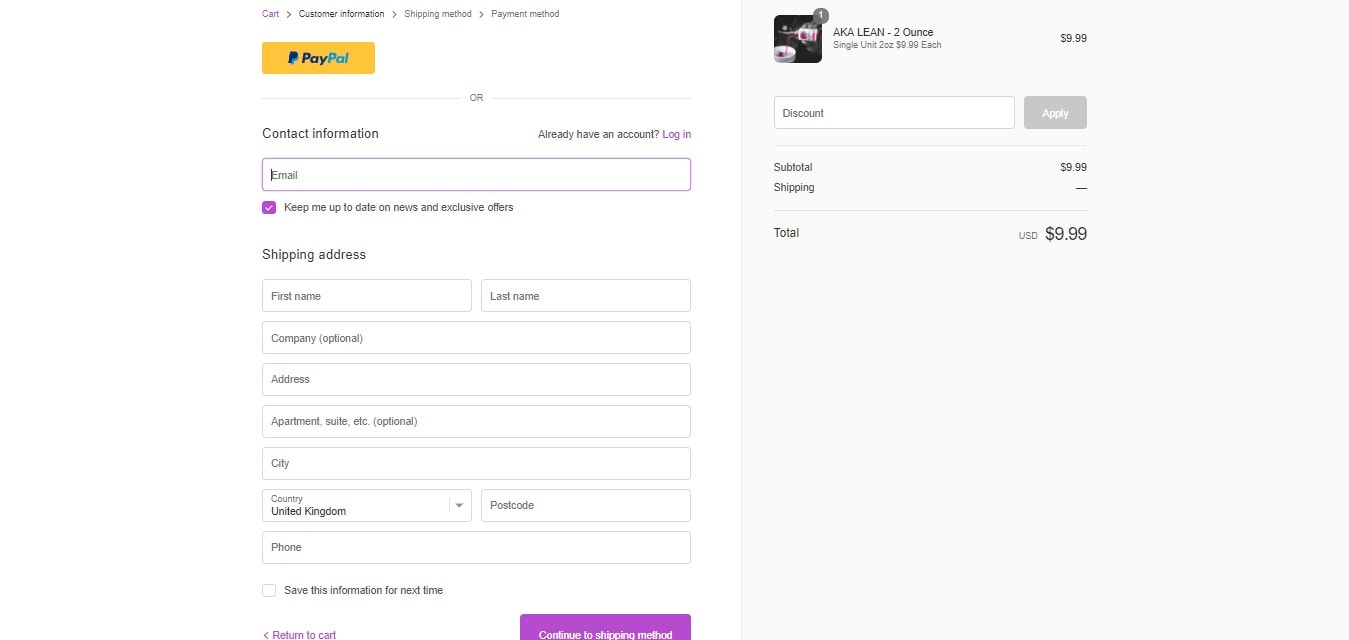Image resolution: width=1349 pixels, height=640 pixels.
Task: Select Shipping method breadcrumb step
Action: (438, 14)
